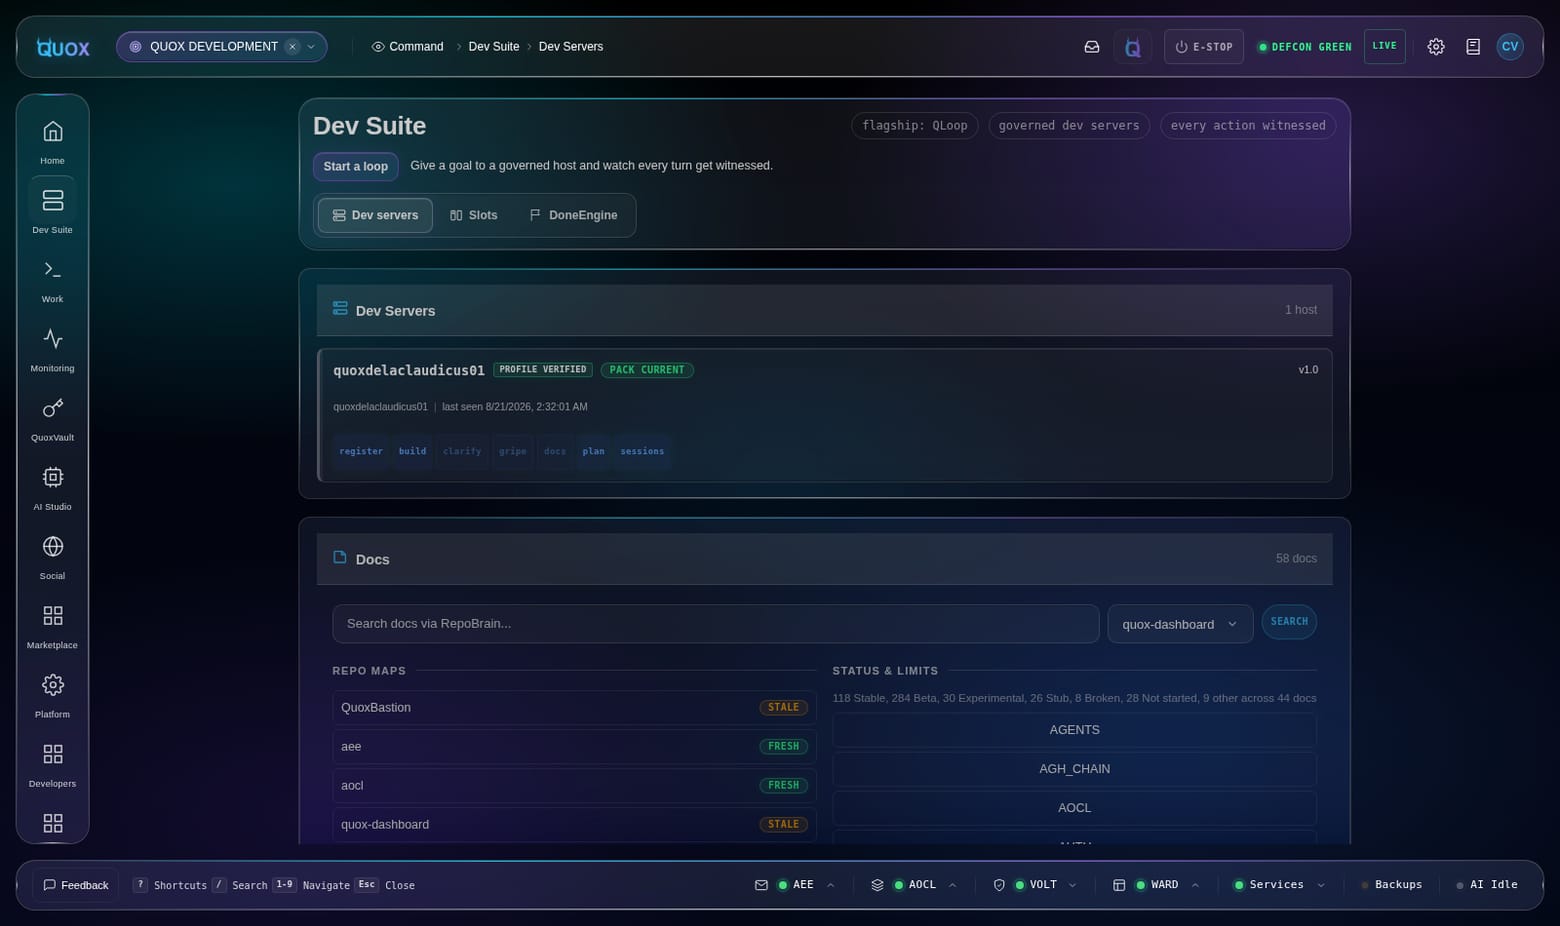Go to Dev Suite breadcrumb
This screenshot has width=1560, height=926.
pos(494,47)
